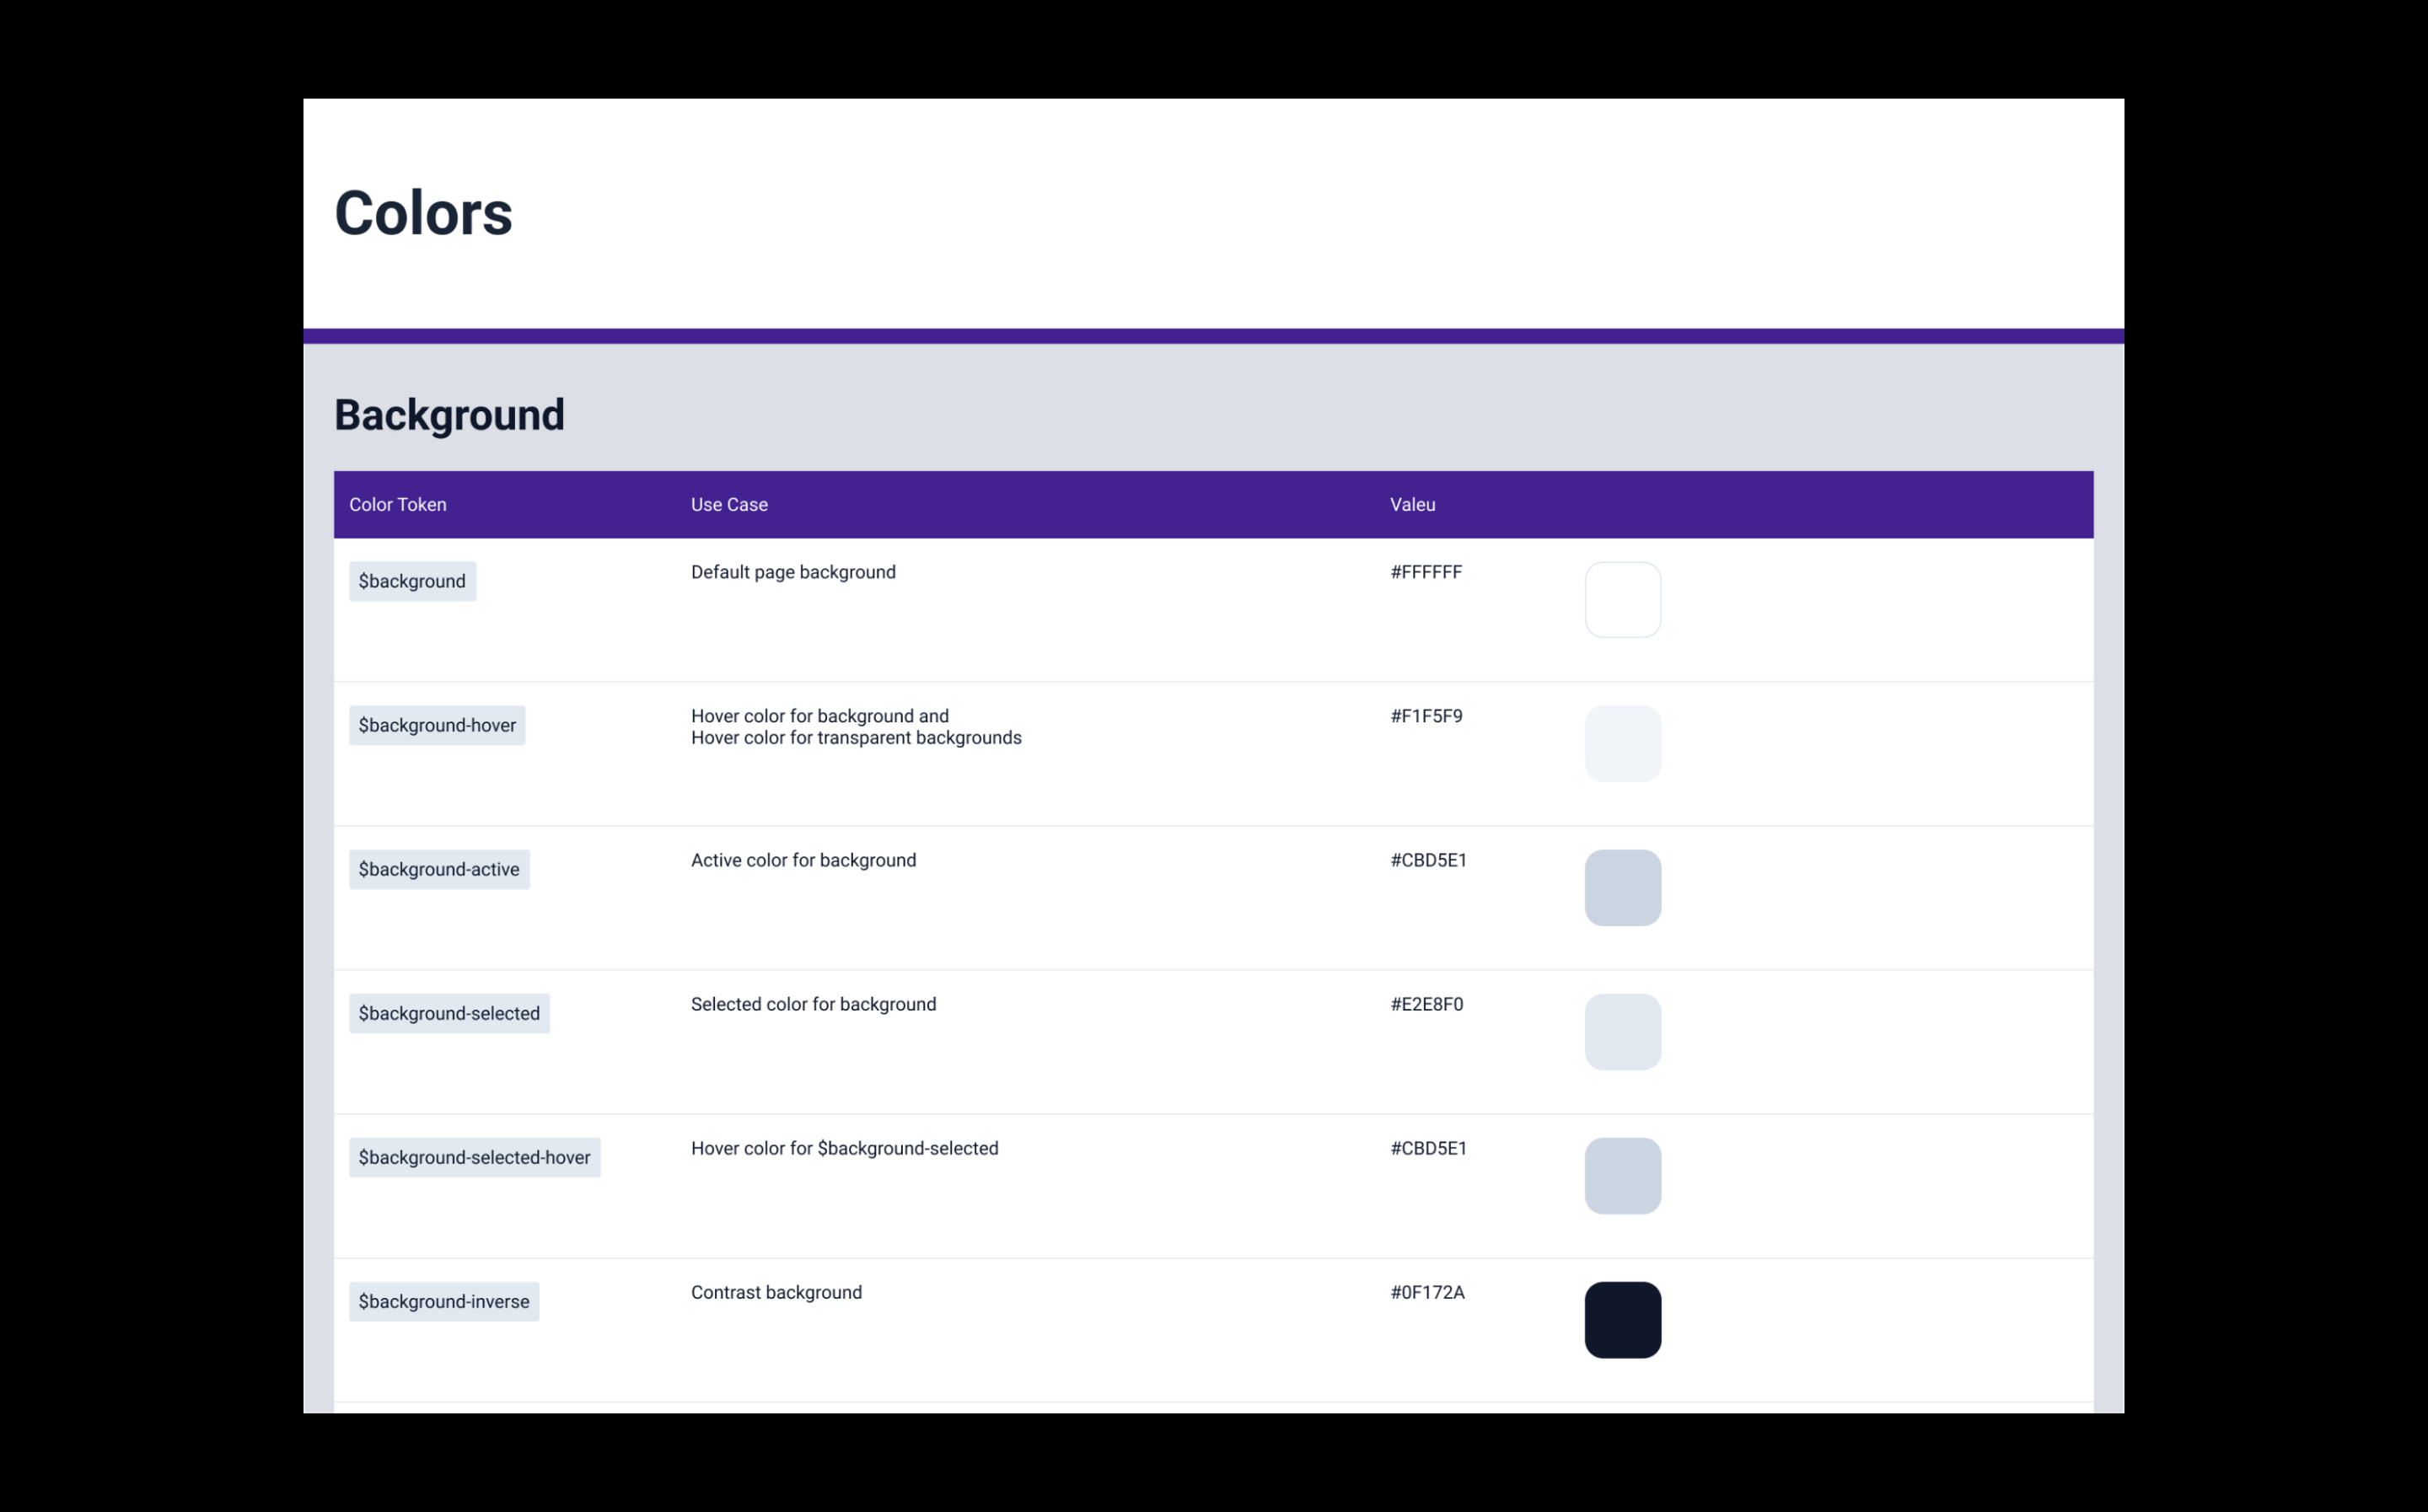The height and width of the screenshot is (1512, 2428).
Task: Click the dark #0F172A inverse swatch
Action: pos(1622,1320)
